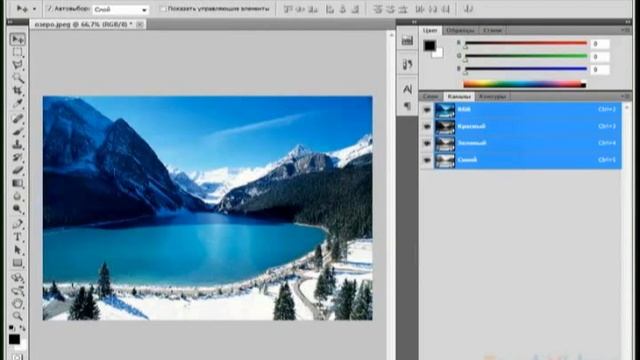The width and height of the screenshot is (640, 360).
Task: Collapse the main panel group to icons
Action: point(628,22)
